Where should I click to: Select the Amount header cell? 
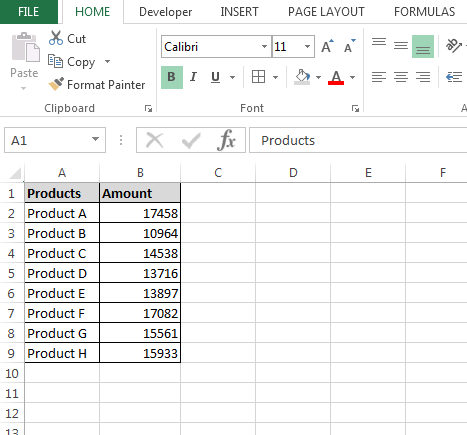pyautogui.click(x=140, y=193)
